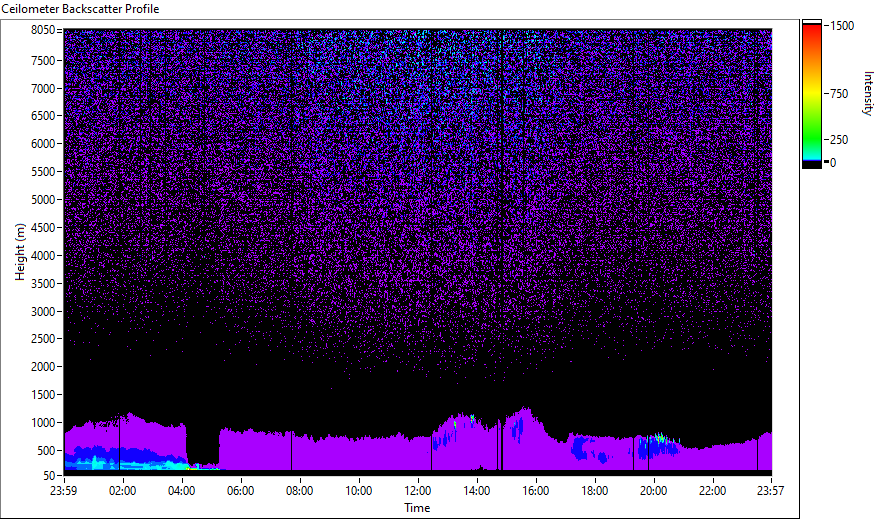Click the 5000 height axis value
This screenshot has width=878, height=519.
(43, 200)
